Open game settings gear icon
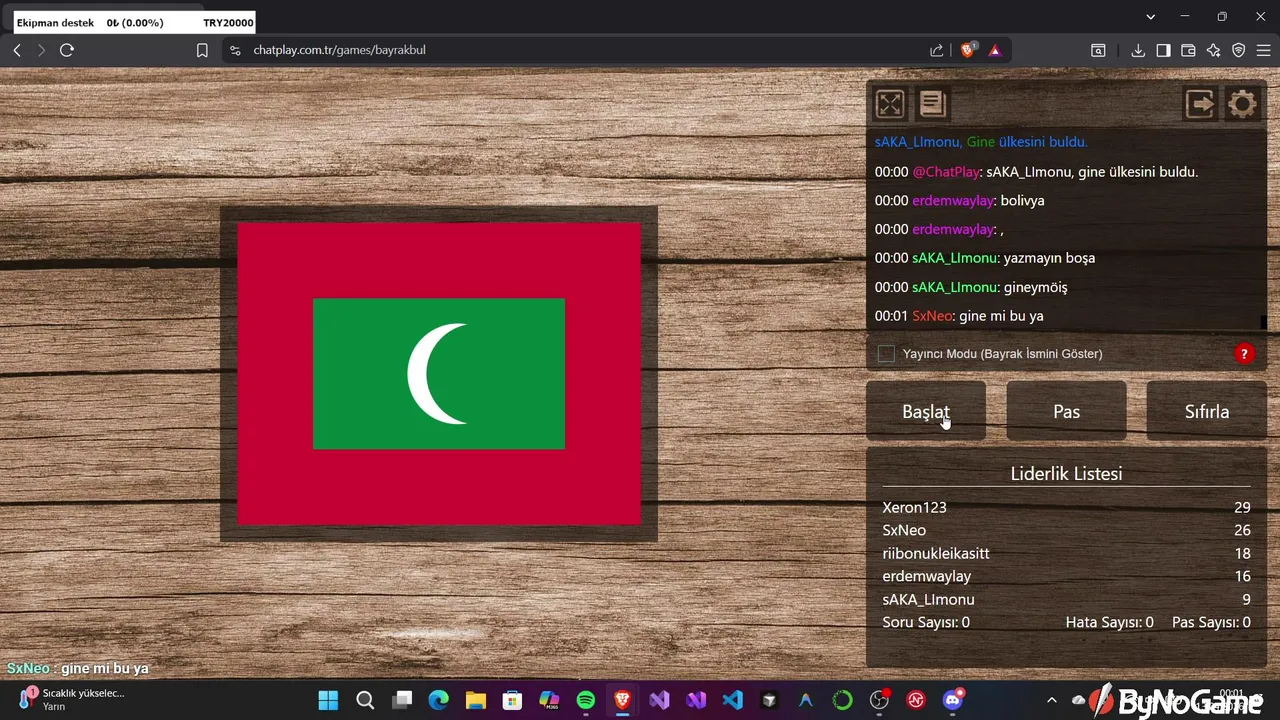 (1242, 104)
